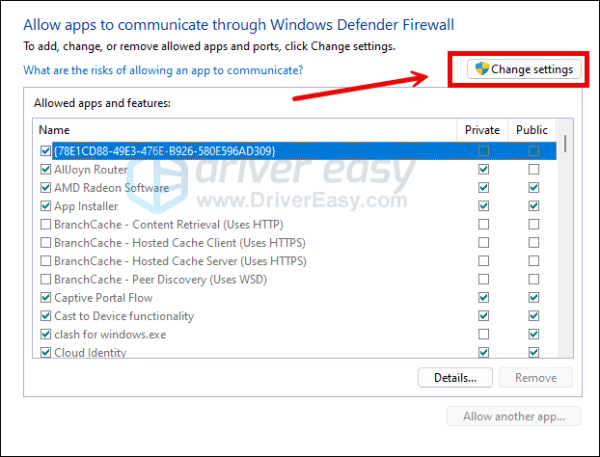The width and height of the screenshot is (600, 457).
Task: Uncheck Captive Portal Flow name checkbox
Action: 45,297
